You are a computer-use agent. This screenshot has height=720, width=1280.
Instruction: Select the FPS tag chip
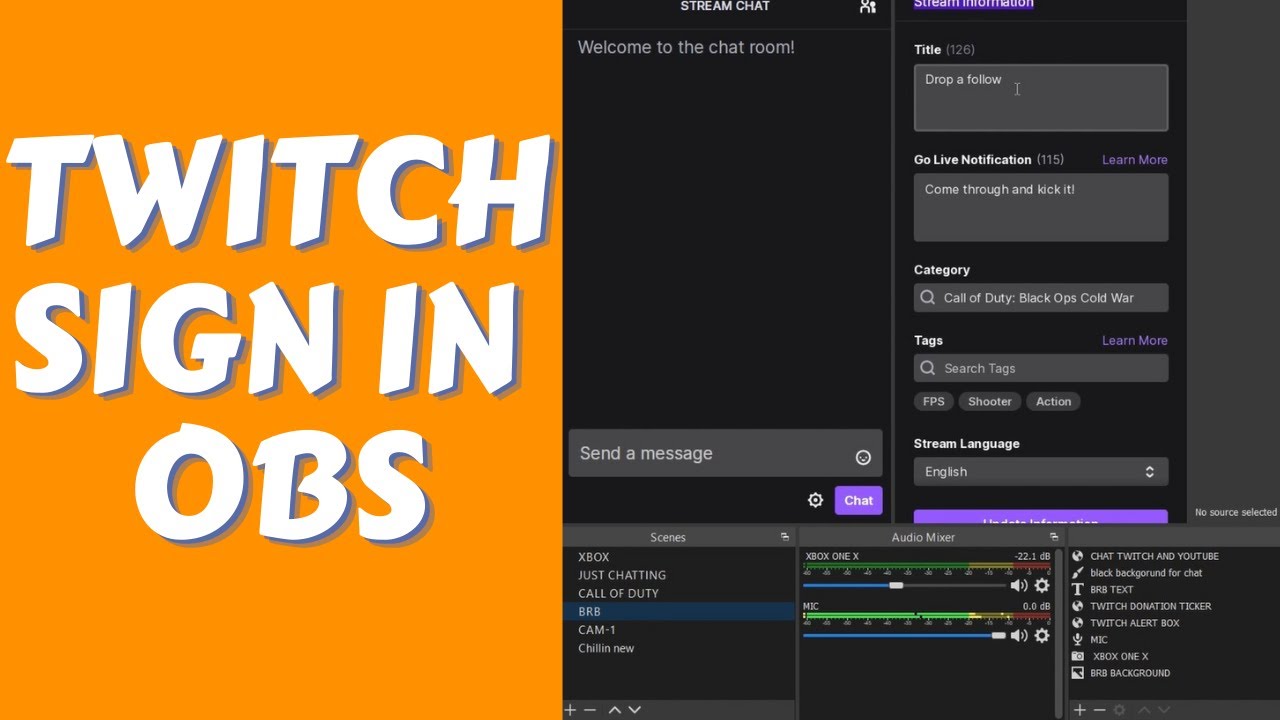[x=933, y=401]
